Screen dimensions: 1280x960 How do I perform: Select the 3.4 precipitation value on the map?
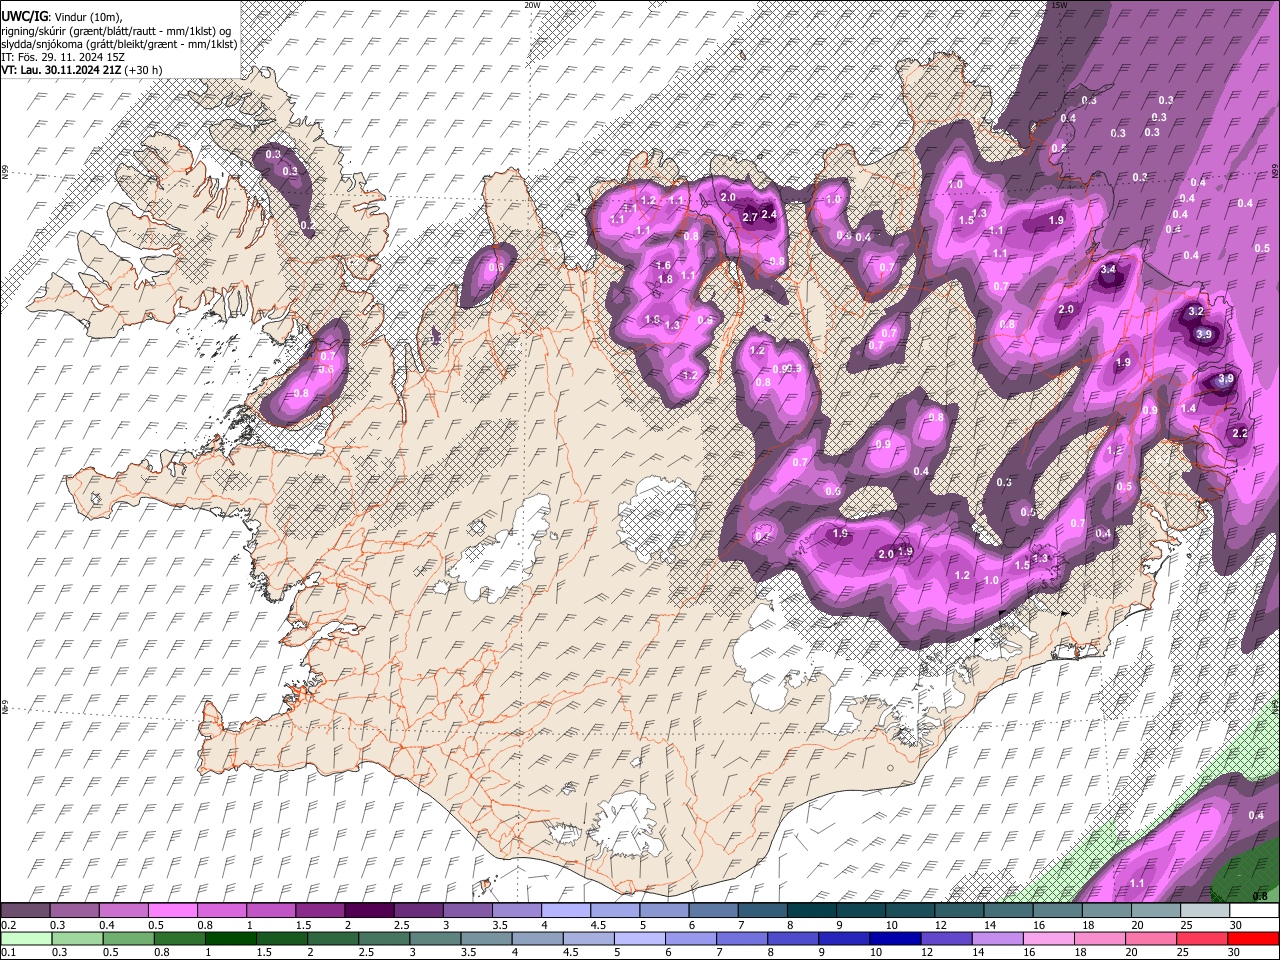(x=1108, y=270)
